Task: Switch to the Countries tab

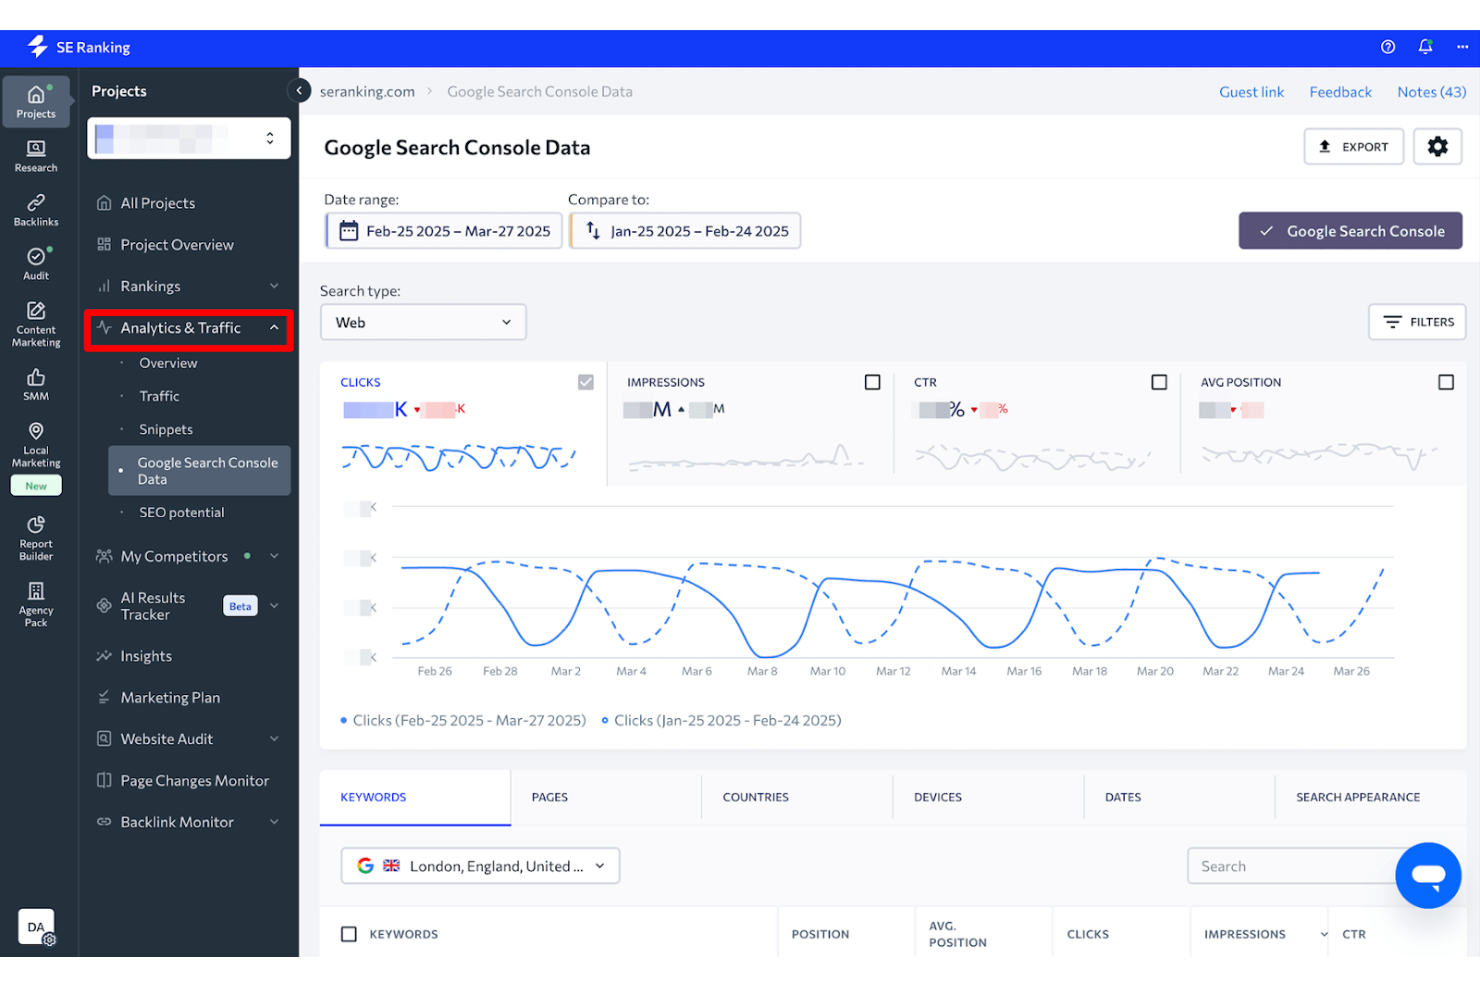Action: pyautogui.click(x=797, y=797)
